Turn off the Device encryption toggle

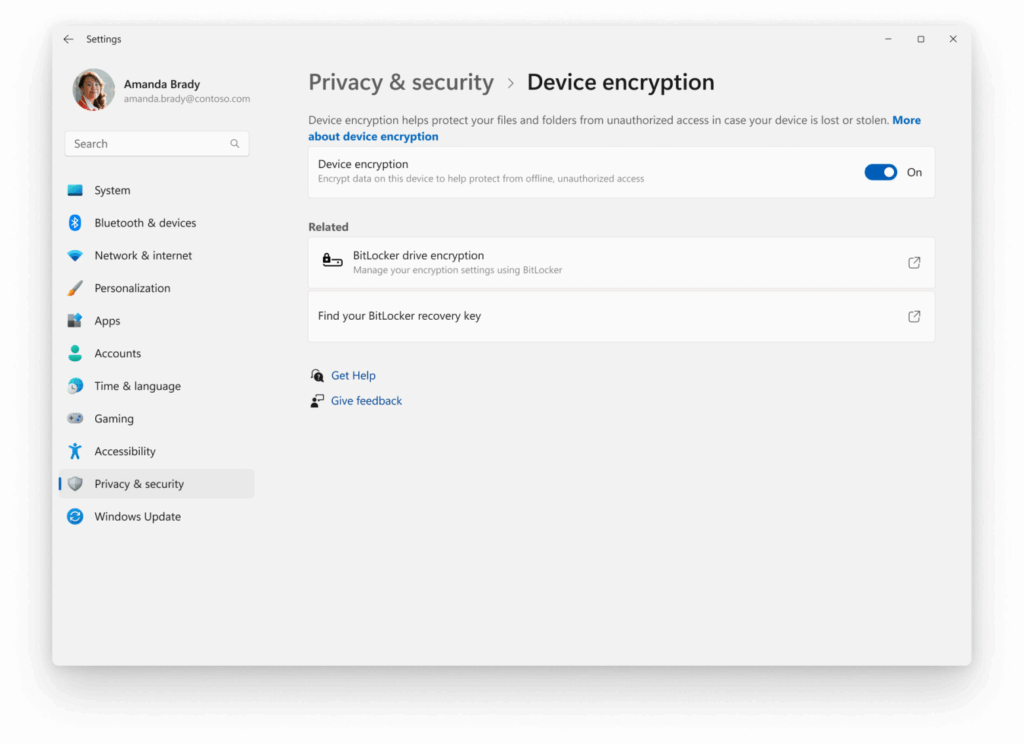[880, 172]
